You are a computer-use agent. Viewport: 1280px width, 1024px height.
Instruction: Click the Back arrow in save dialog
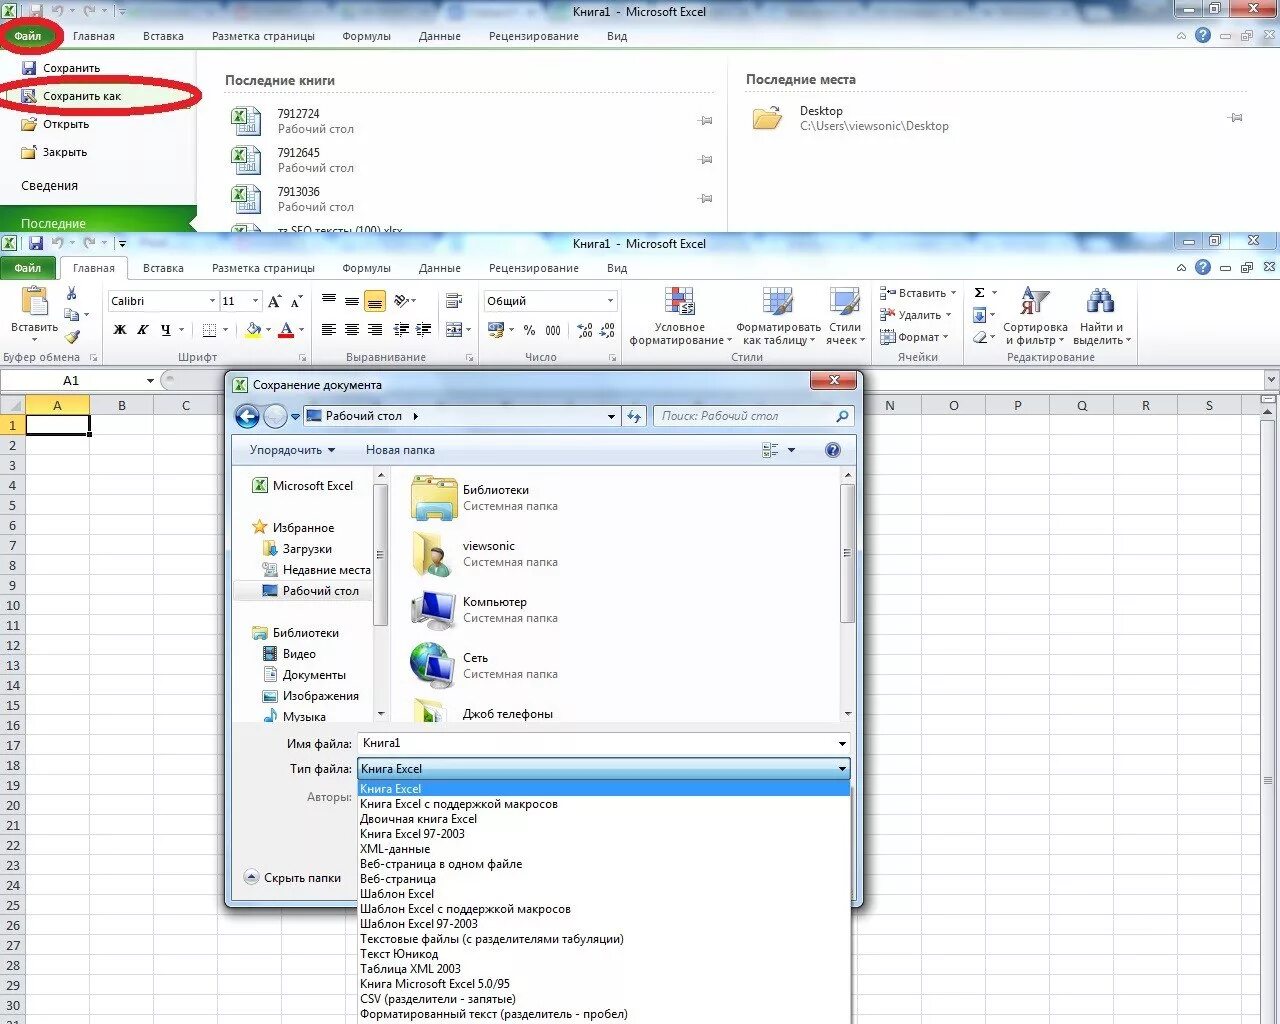[x=247, y=416]
